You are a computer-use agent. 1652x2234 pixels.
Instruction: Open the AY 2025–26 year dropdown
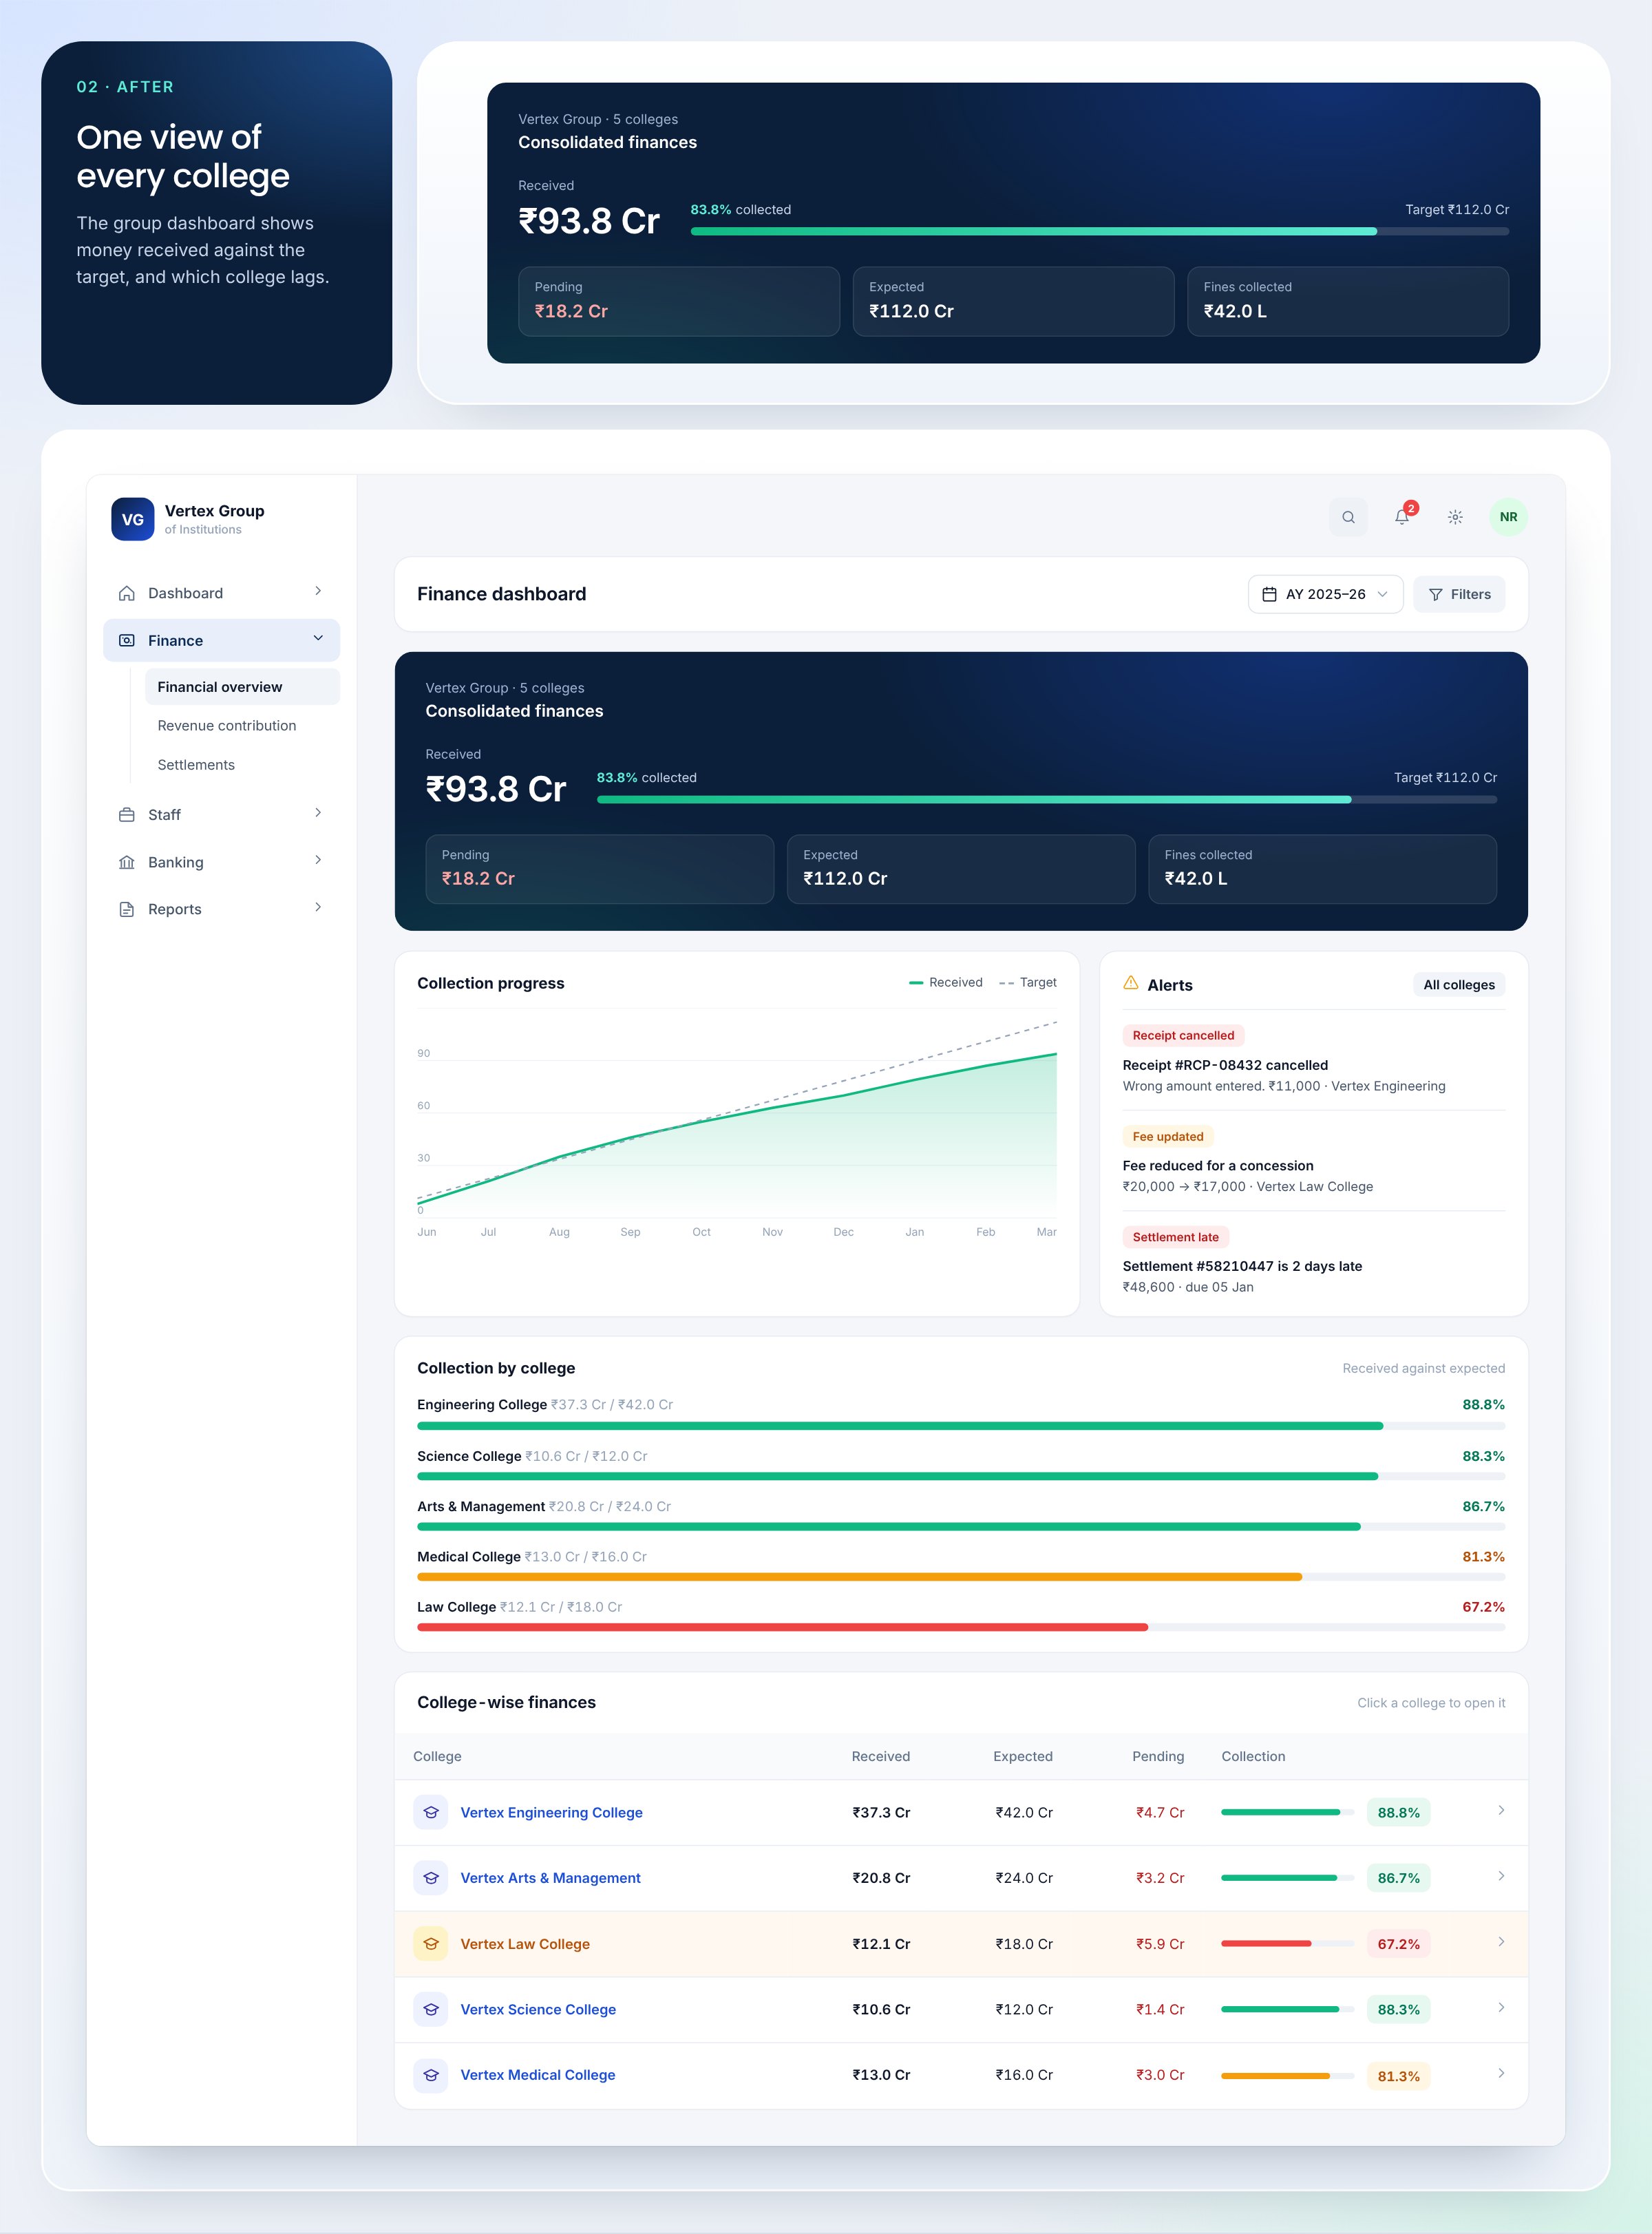pyautogui.click(x=1325, y=594)
